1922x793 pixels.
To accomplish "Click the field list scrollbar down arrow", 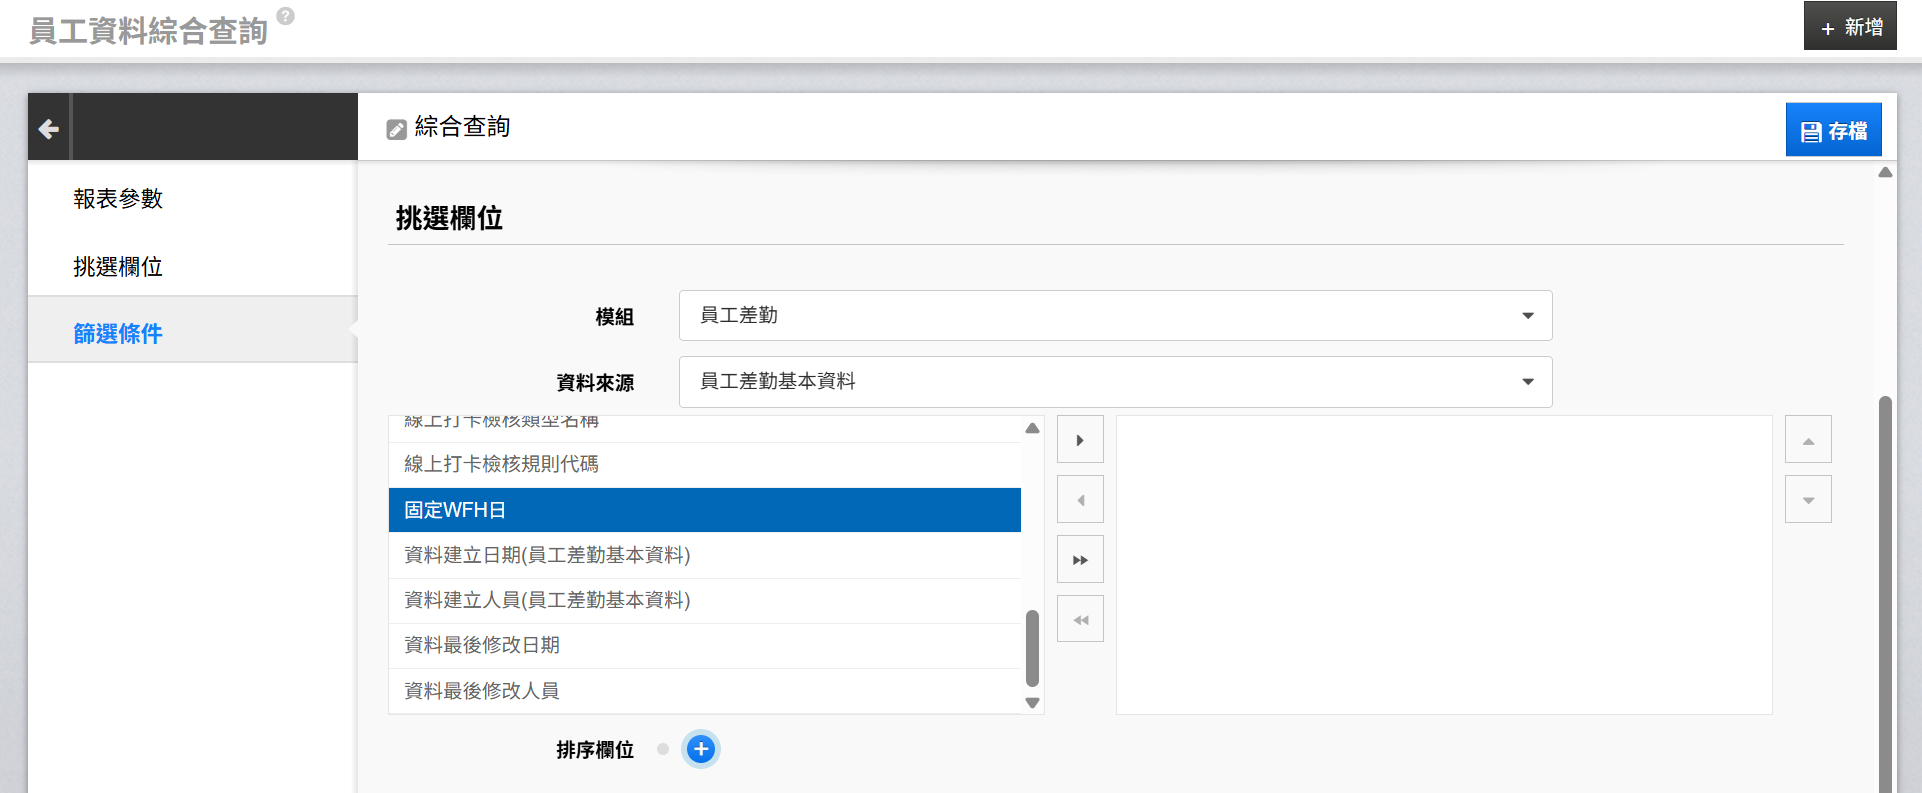I will [1033, 703].
